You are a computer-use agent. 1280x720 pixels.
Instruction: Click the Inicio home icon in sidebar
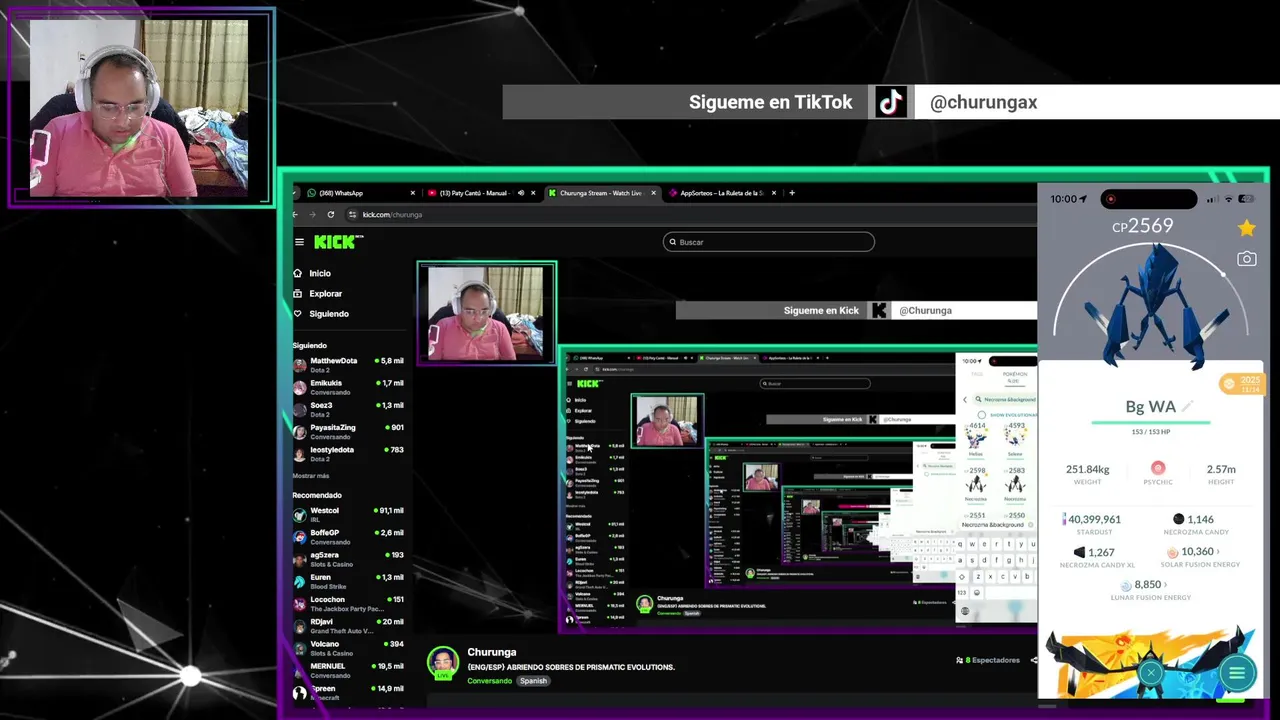[298, 273]
